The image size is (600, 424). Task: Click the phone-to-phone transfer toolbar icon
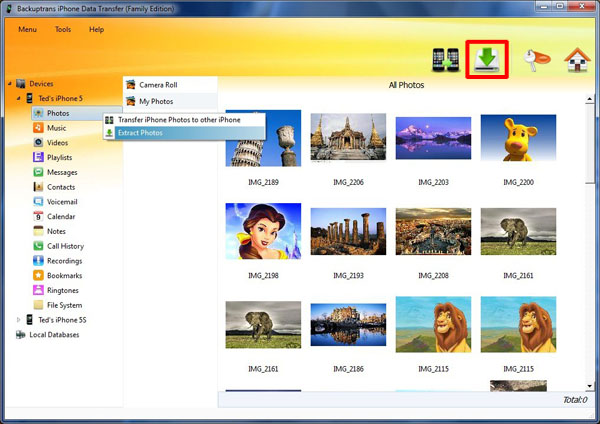446,60
